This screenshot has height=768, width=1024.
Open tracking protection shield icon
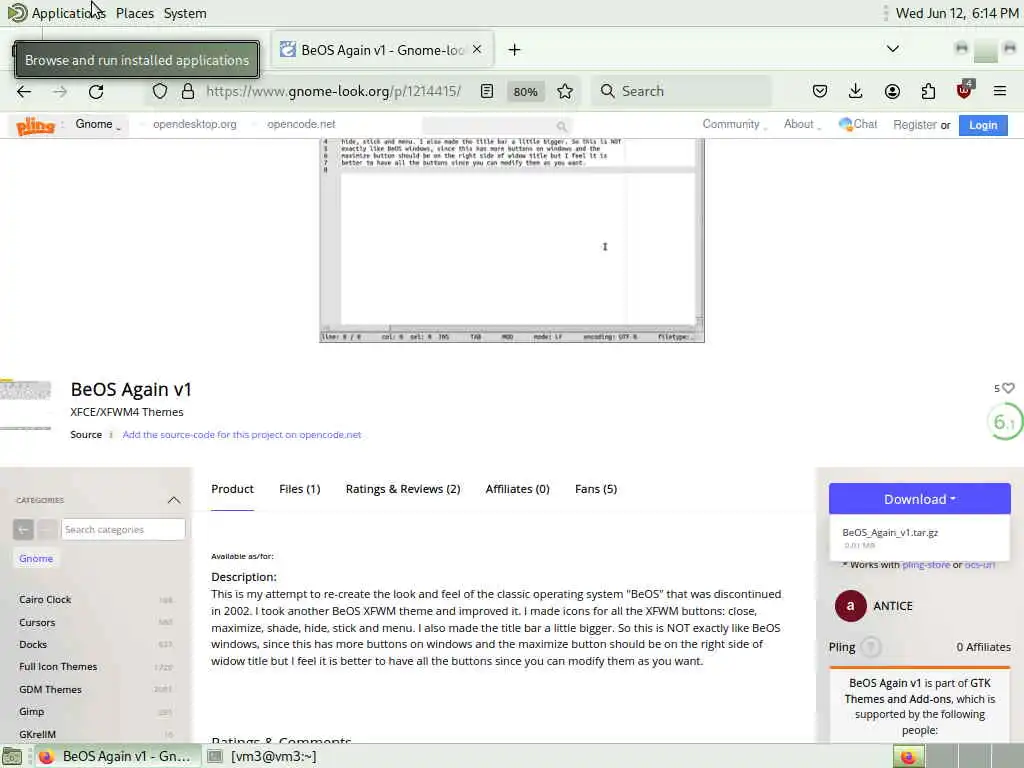click(160, 91)
